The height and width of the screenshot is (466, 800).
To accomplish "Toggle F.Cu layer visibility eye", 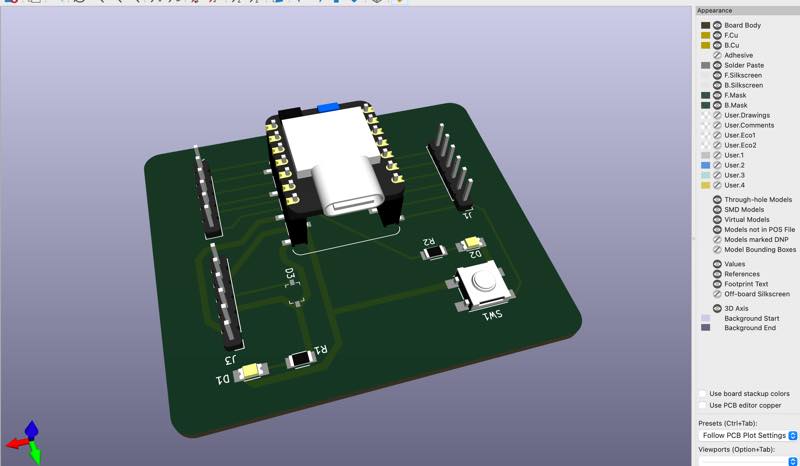I will pos(717,35).
